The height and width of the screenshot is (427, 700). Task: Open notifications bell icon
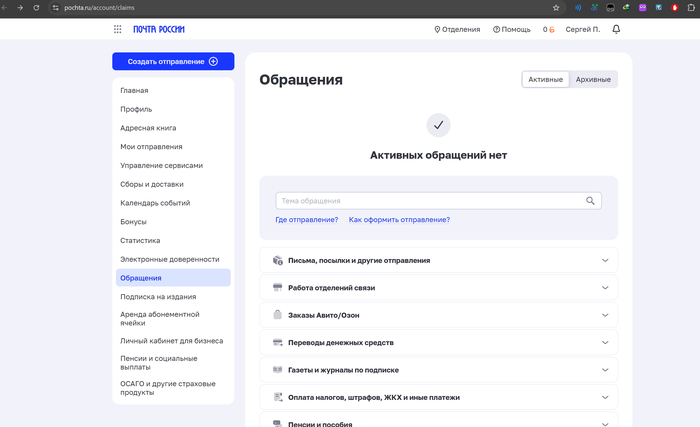click(616, 29)
